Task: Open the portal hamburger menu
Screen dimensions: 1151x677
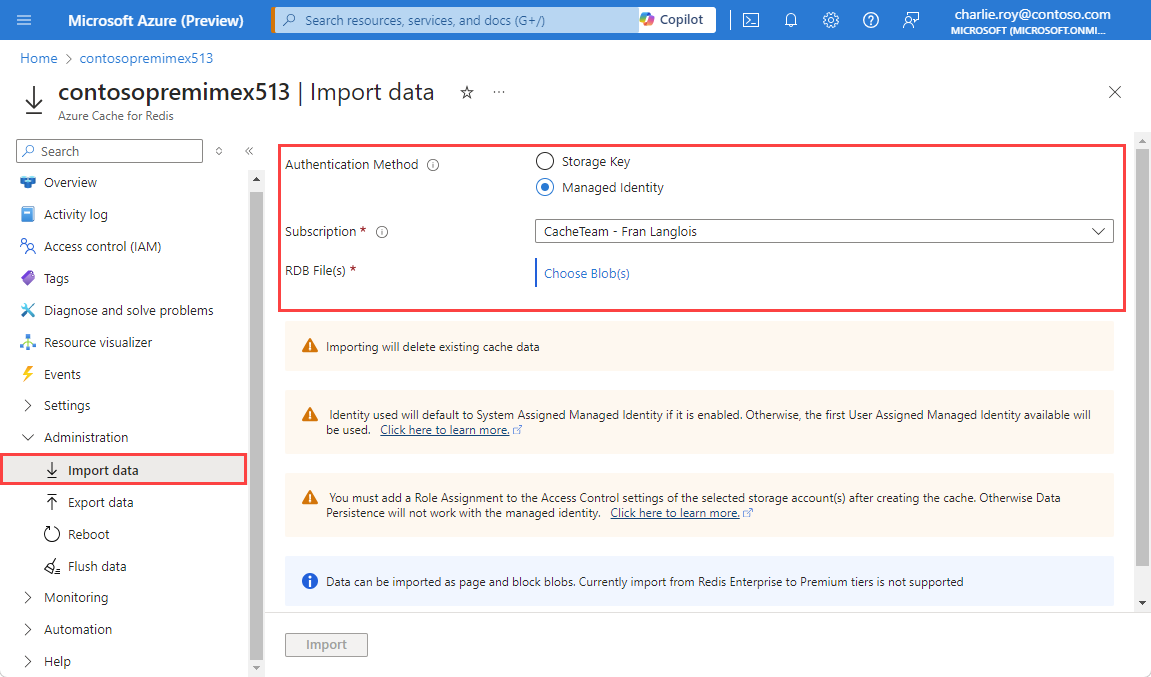Action: tap(24, 20)
